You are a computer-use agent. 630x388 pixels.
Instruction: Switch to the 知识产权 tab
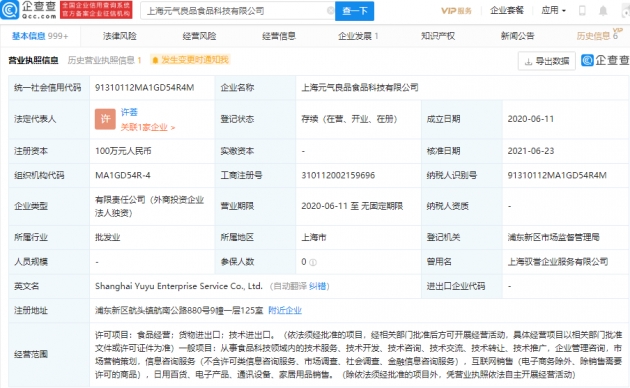click(x=438, y=36)
